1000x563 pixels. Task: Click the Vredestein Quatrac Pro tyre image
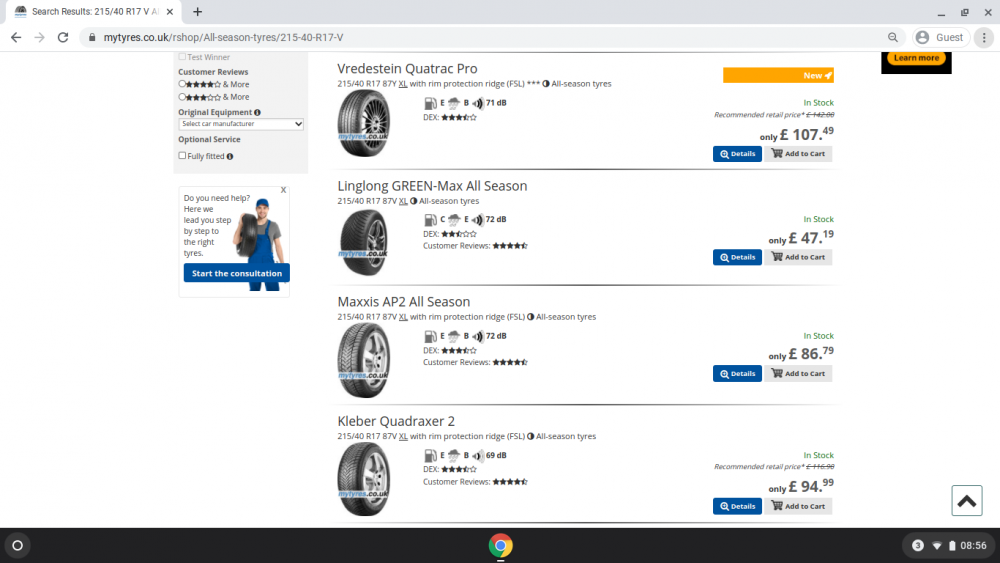pos(364,123)
